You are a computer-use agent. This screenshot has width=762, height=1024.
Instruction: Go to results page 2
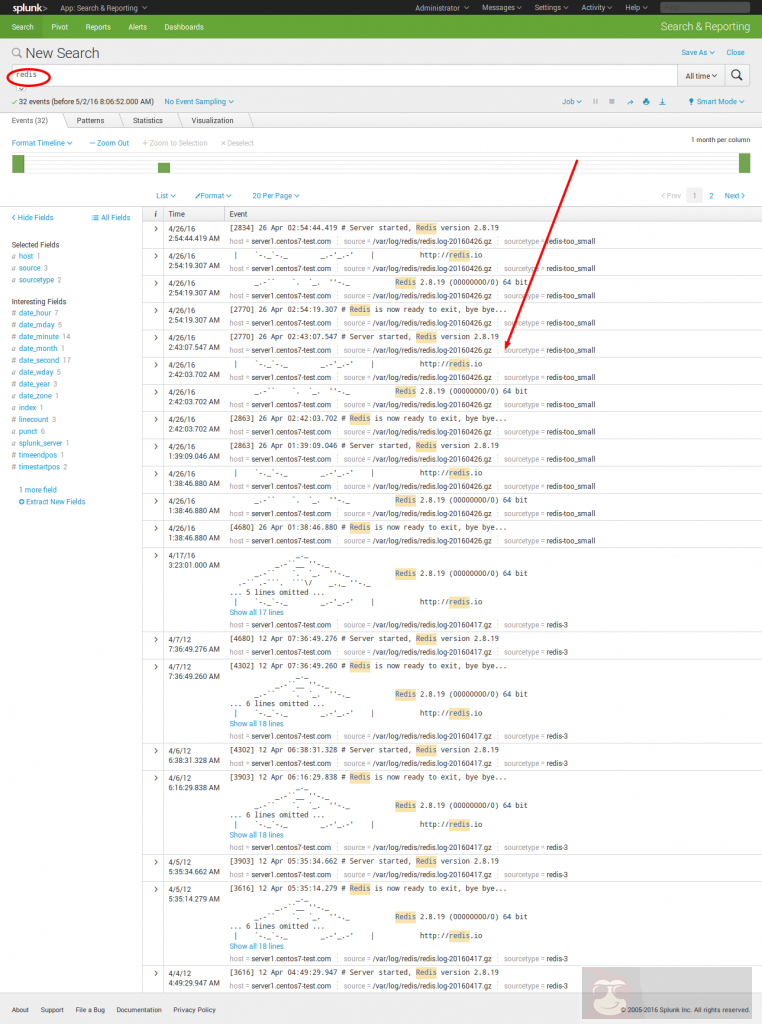pos(711,196)
